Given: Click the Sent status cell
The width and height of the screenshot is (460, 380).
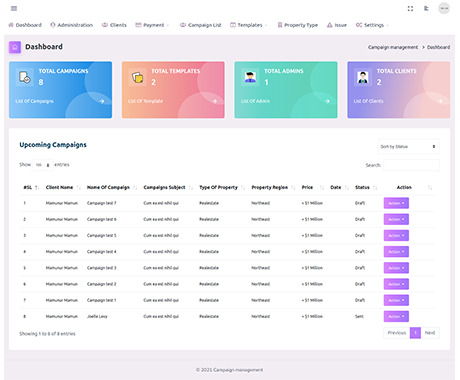Looking at the screenshot, I should click(x=359, y=316).
